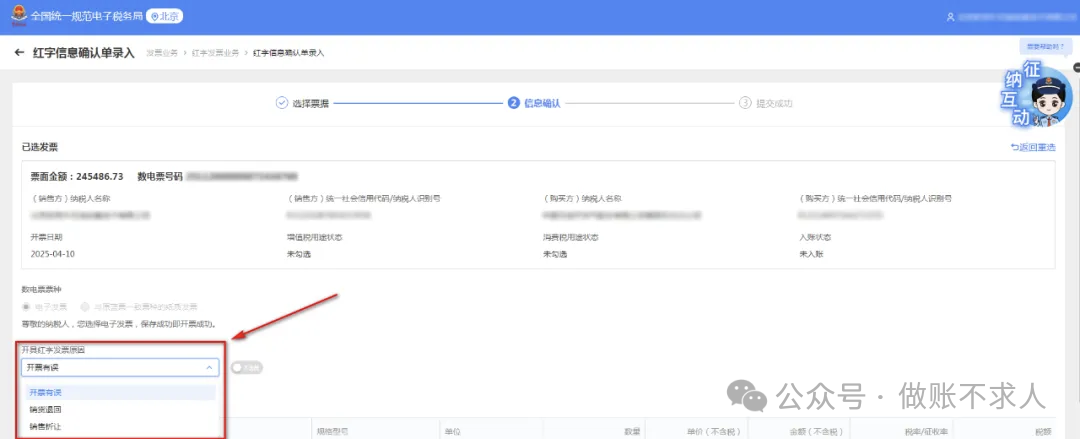Click the 规格型号 column header

pos(332,431)
